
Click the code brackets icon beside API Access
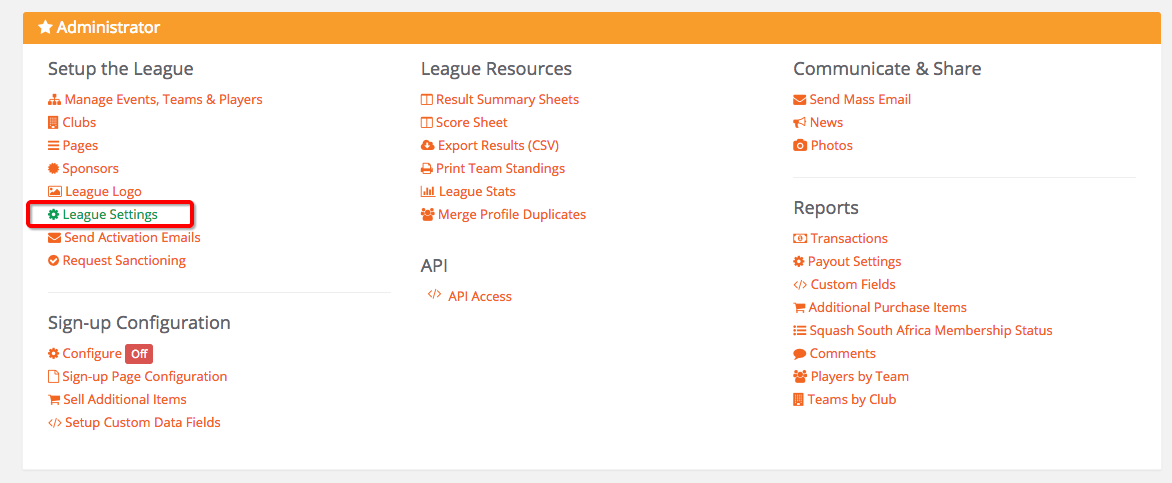click(434, 295)
